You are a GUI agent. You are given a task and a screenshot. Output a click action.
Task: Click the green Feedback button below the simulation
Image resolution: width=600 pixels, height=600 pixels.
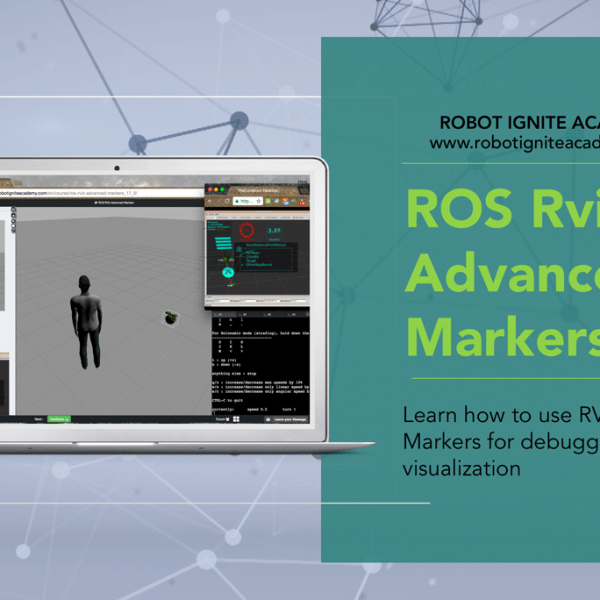(x=59, y=419)
